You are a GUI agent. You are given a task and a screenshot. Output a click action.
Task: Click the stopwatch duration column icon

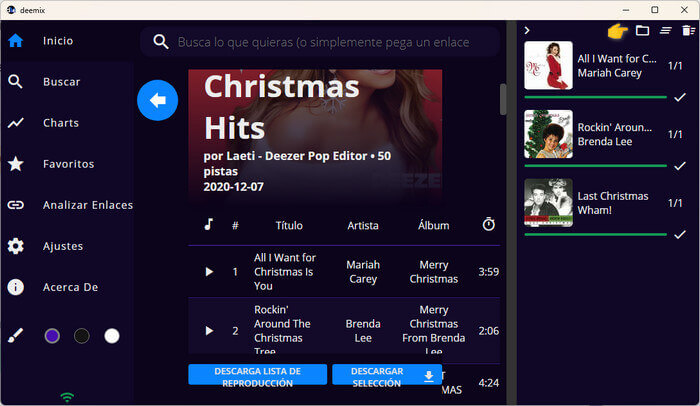coord(489,224)
